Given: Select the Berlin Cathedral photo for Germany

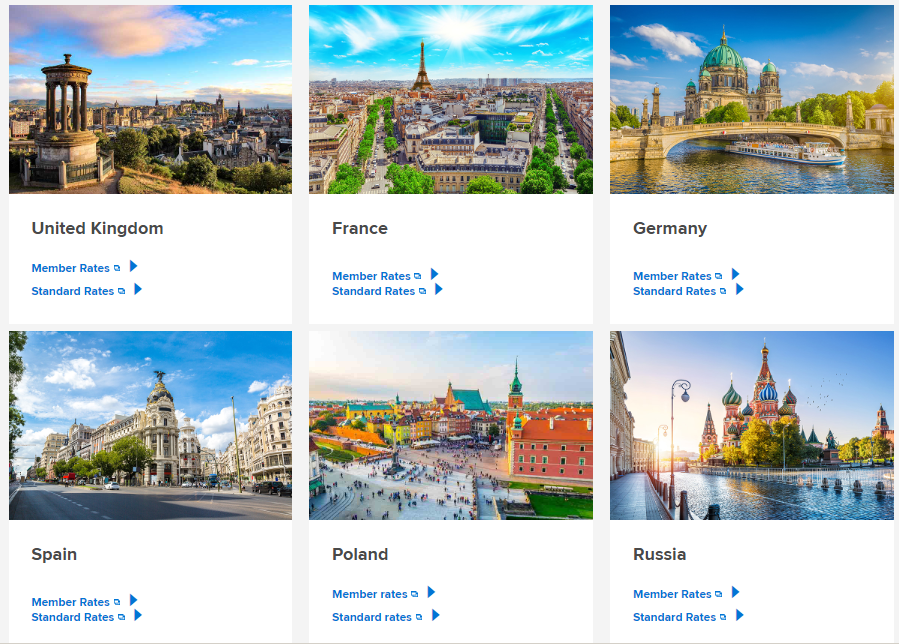Looking at the screenshot, I should 752,99.
